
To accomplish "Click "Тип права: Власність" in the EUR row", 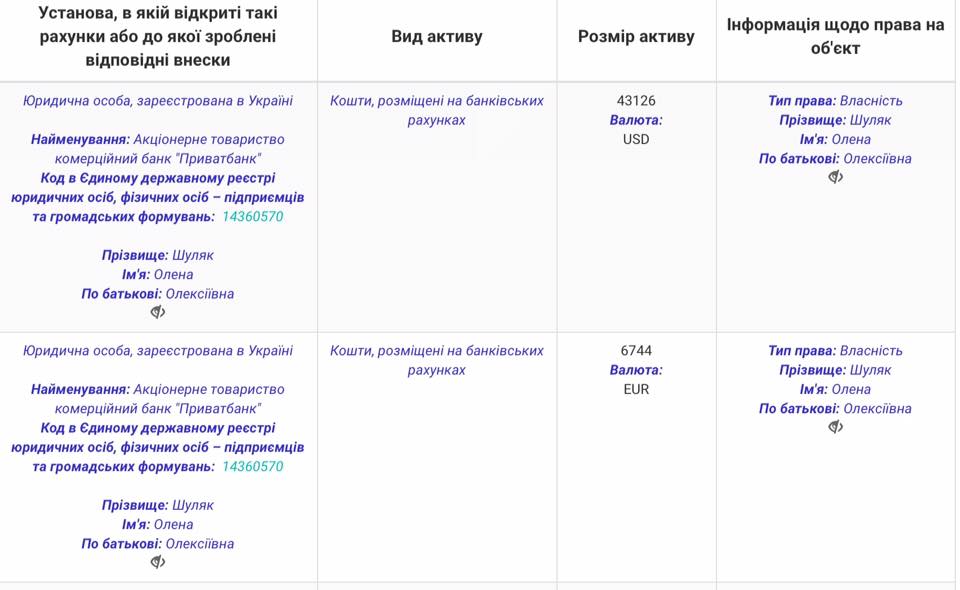I will pyautogui.click(x=835, y=351).
